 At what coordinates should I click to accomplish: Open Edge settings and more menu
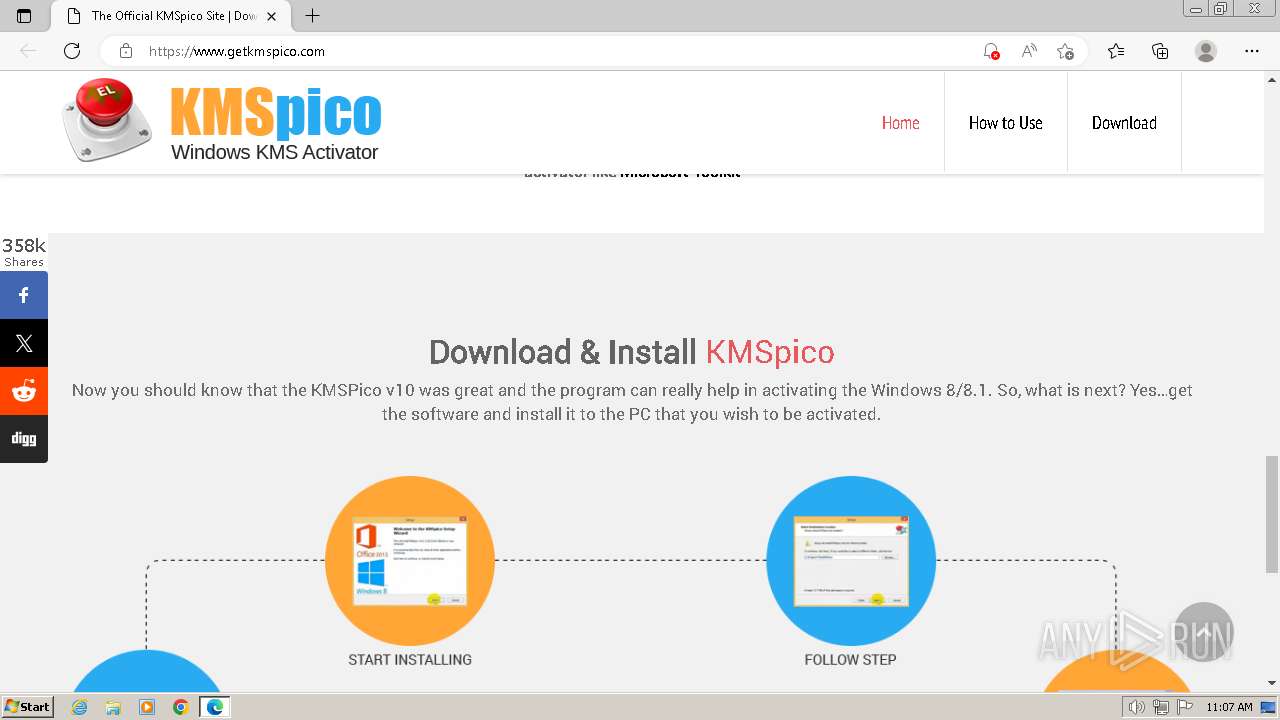(1251, 51)
